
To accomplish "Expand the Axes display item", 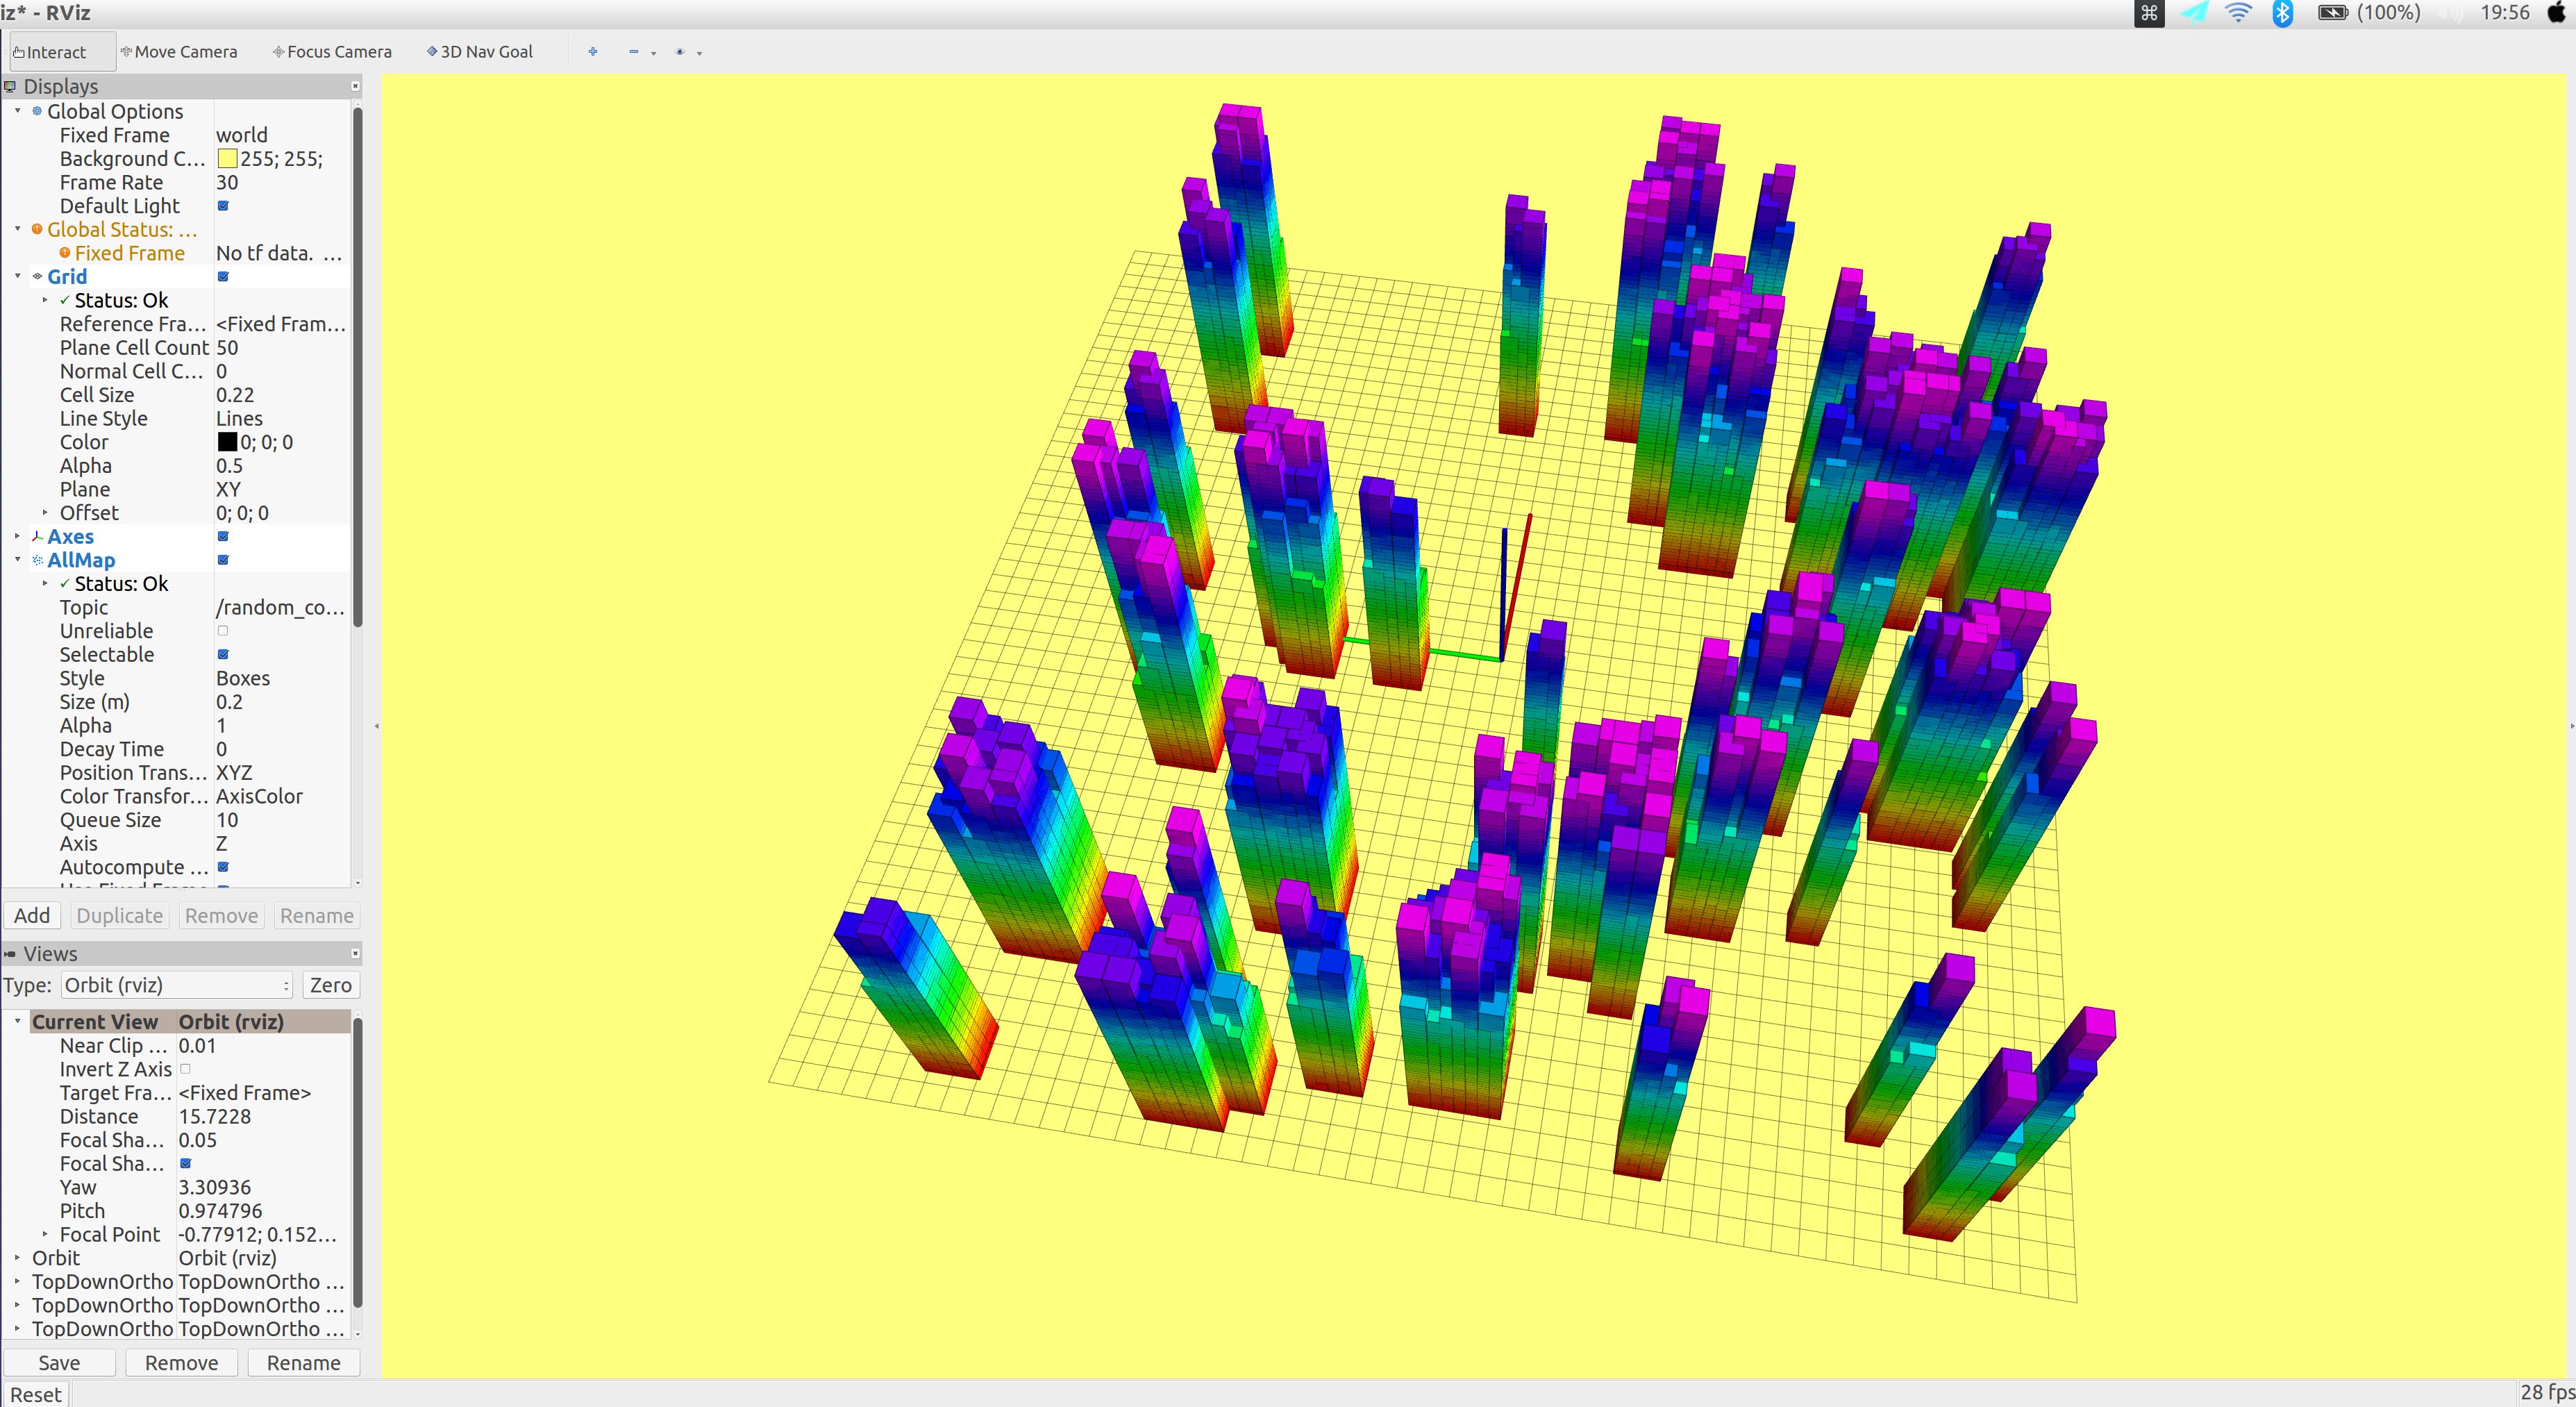I will coord(17,537).
